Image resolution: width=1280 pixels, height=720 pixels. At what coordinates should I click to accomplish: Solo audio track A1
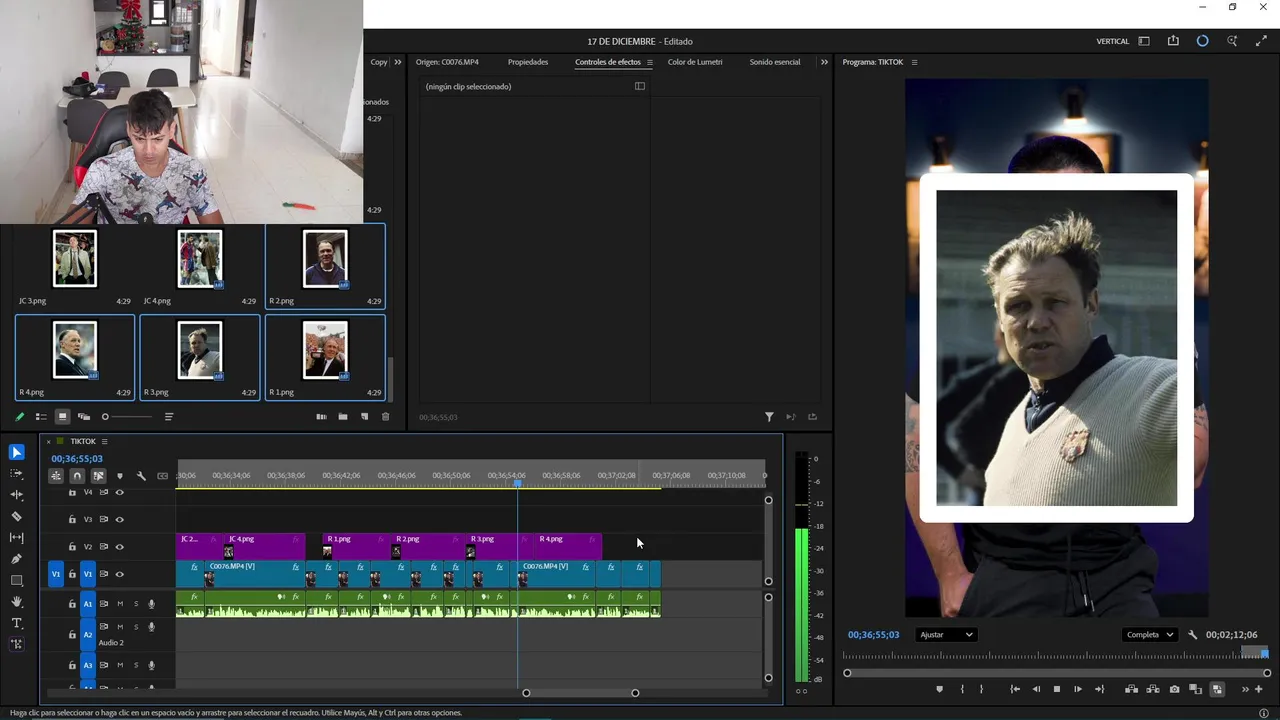pyautogui.click(x=136, y=604)
